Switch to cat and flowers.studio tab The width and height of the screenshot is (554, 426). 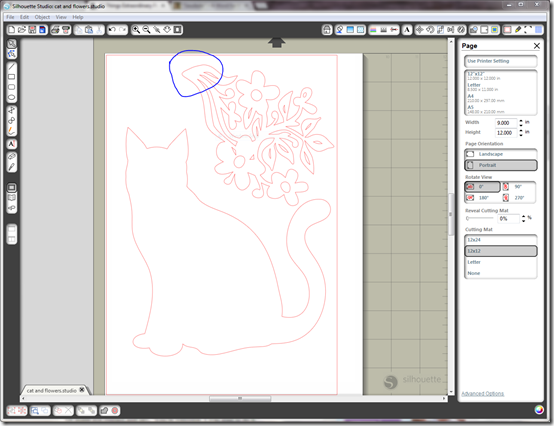tap(51, 390)
